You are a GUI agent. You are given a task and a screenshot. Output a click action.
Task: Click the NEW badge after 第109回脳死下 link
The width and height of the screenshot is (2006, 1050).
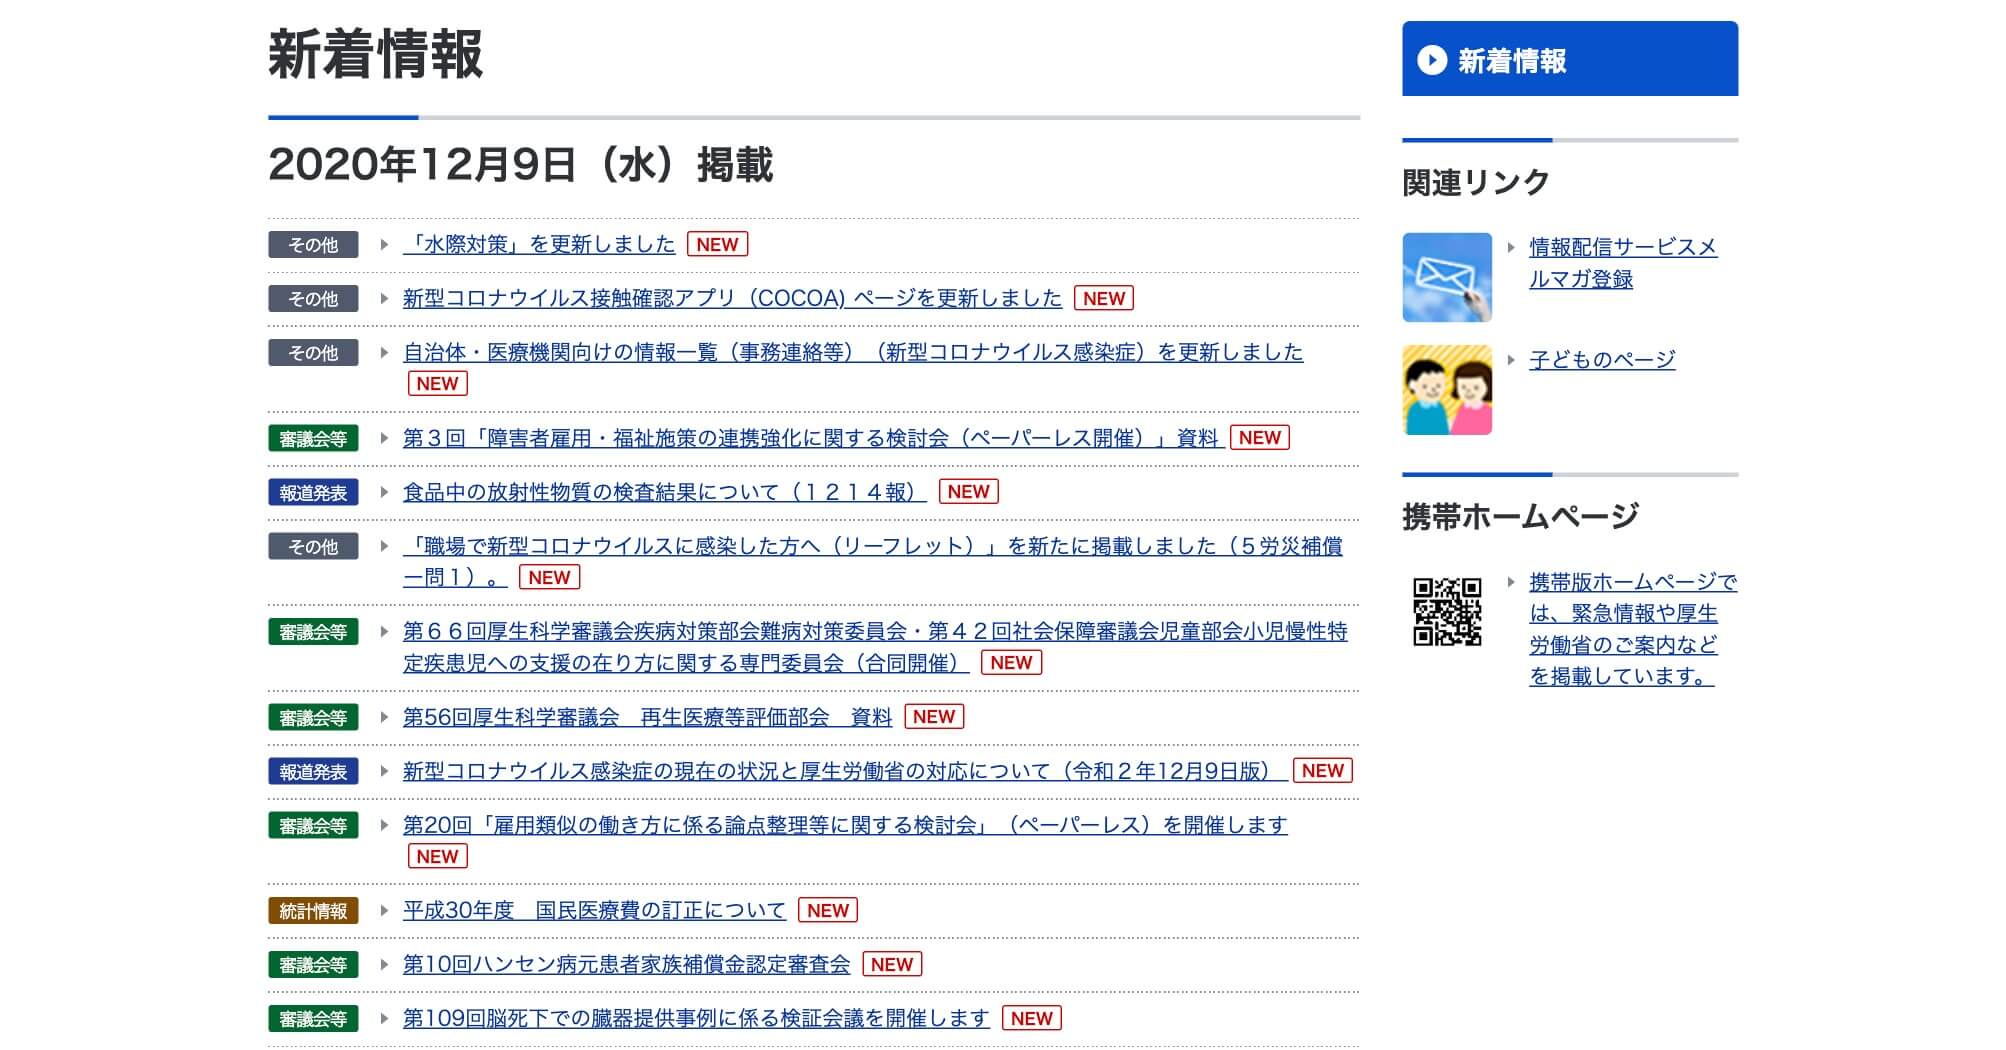tap(1031, 1019)
